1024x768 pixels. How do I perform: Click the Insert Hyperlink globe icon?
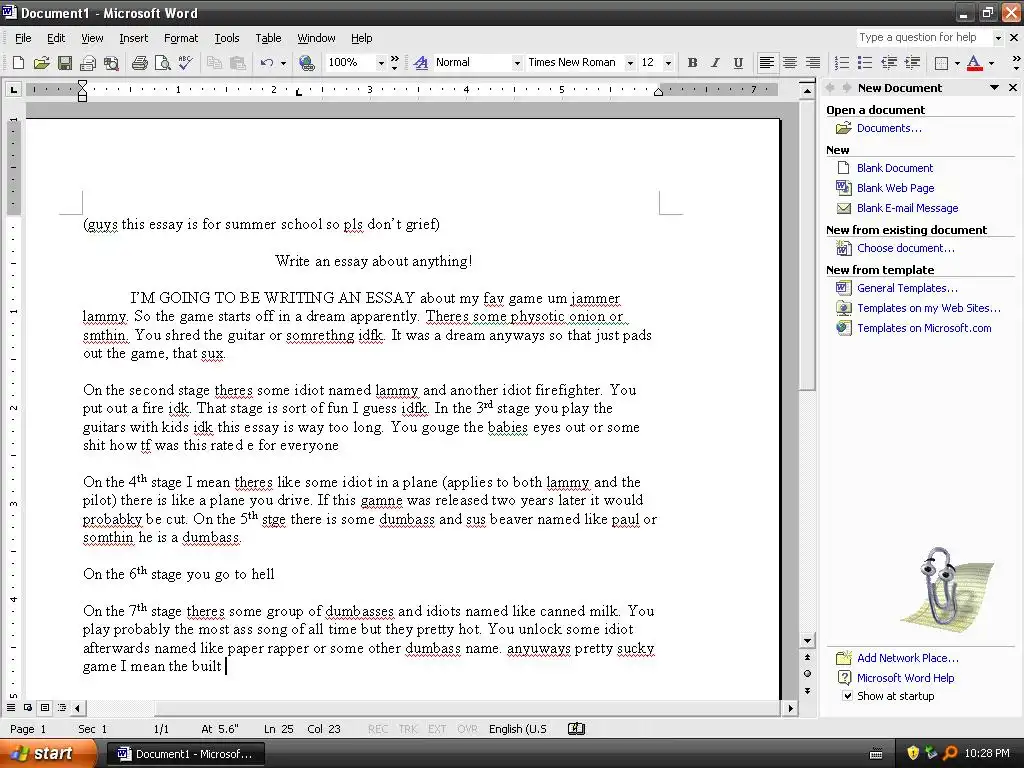(306, 63)
